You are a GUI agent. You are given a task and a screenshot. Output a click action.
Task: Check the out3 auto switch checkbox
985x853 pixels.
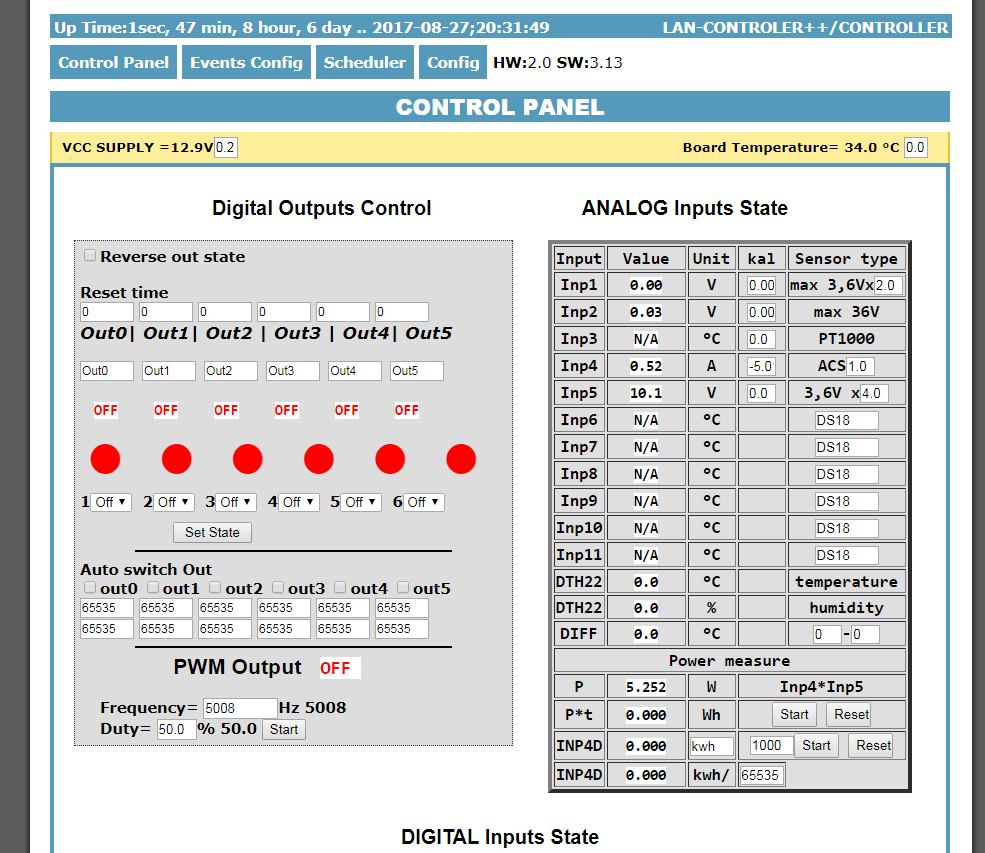(278, 588)
